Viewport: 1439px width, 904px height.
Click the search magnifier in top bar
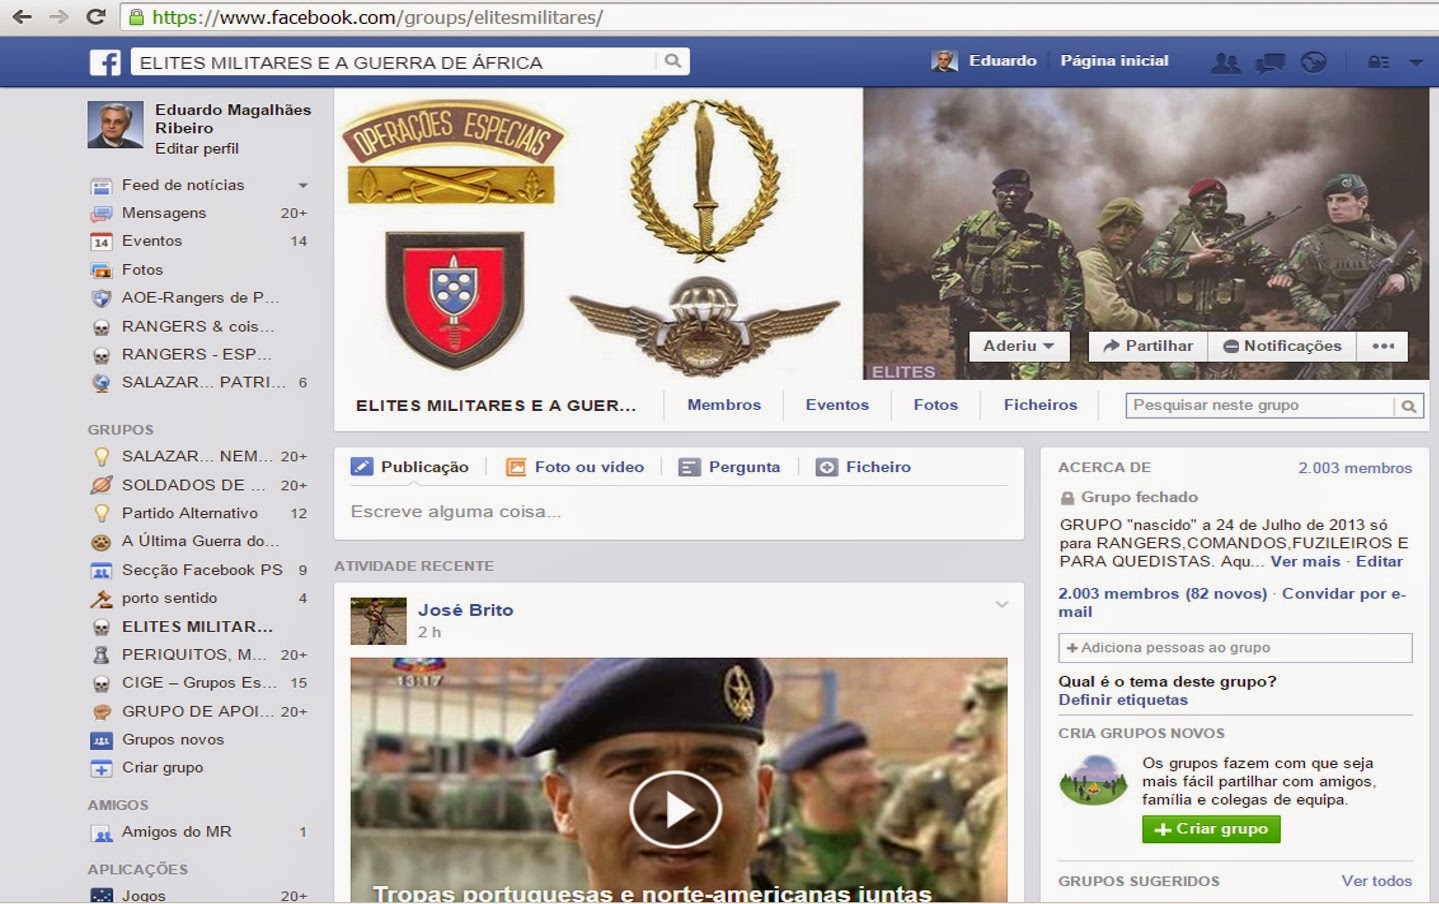(x=673, y=61)
